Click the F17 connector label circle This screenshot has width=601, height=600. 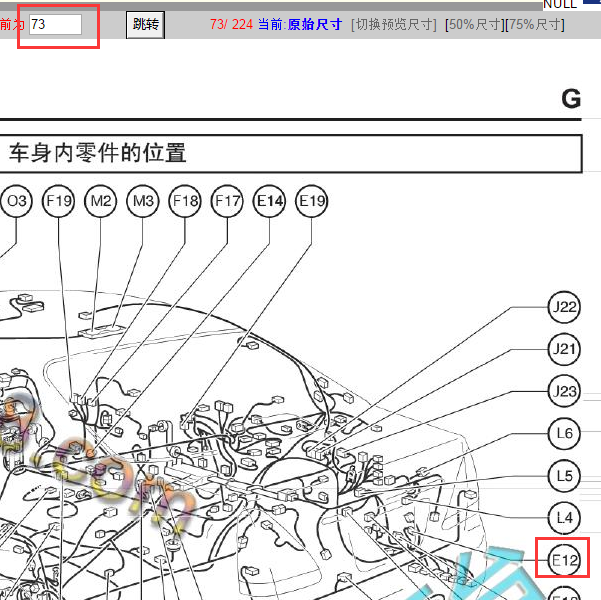(227, 201)
